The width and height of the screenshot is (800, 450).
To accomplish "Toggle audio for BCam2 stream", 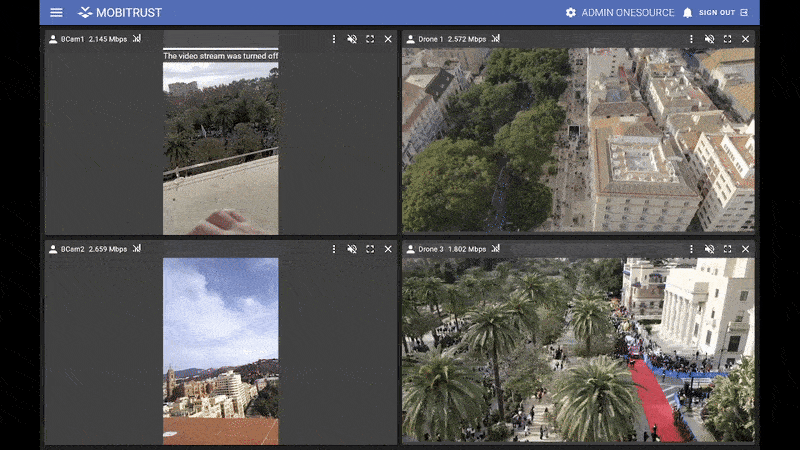I will (x=352, y=249).
